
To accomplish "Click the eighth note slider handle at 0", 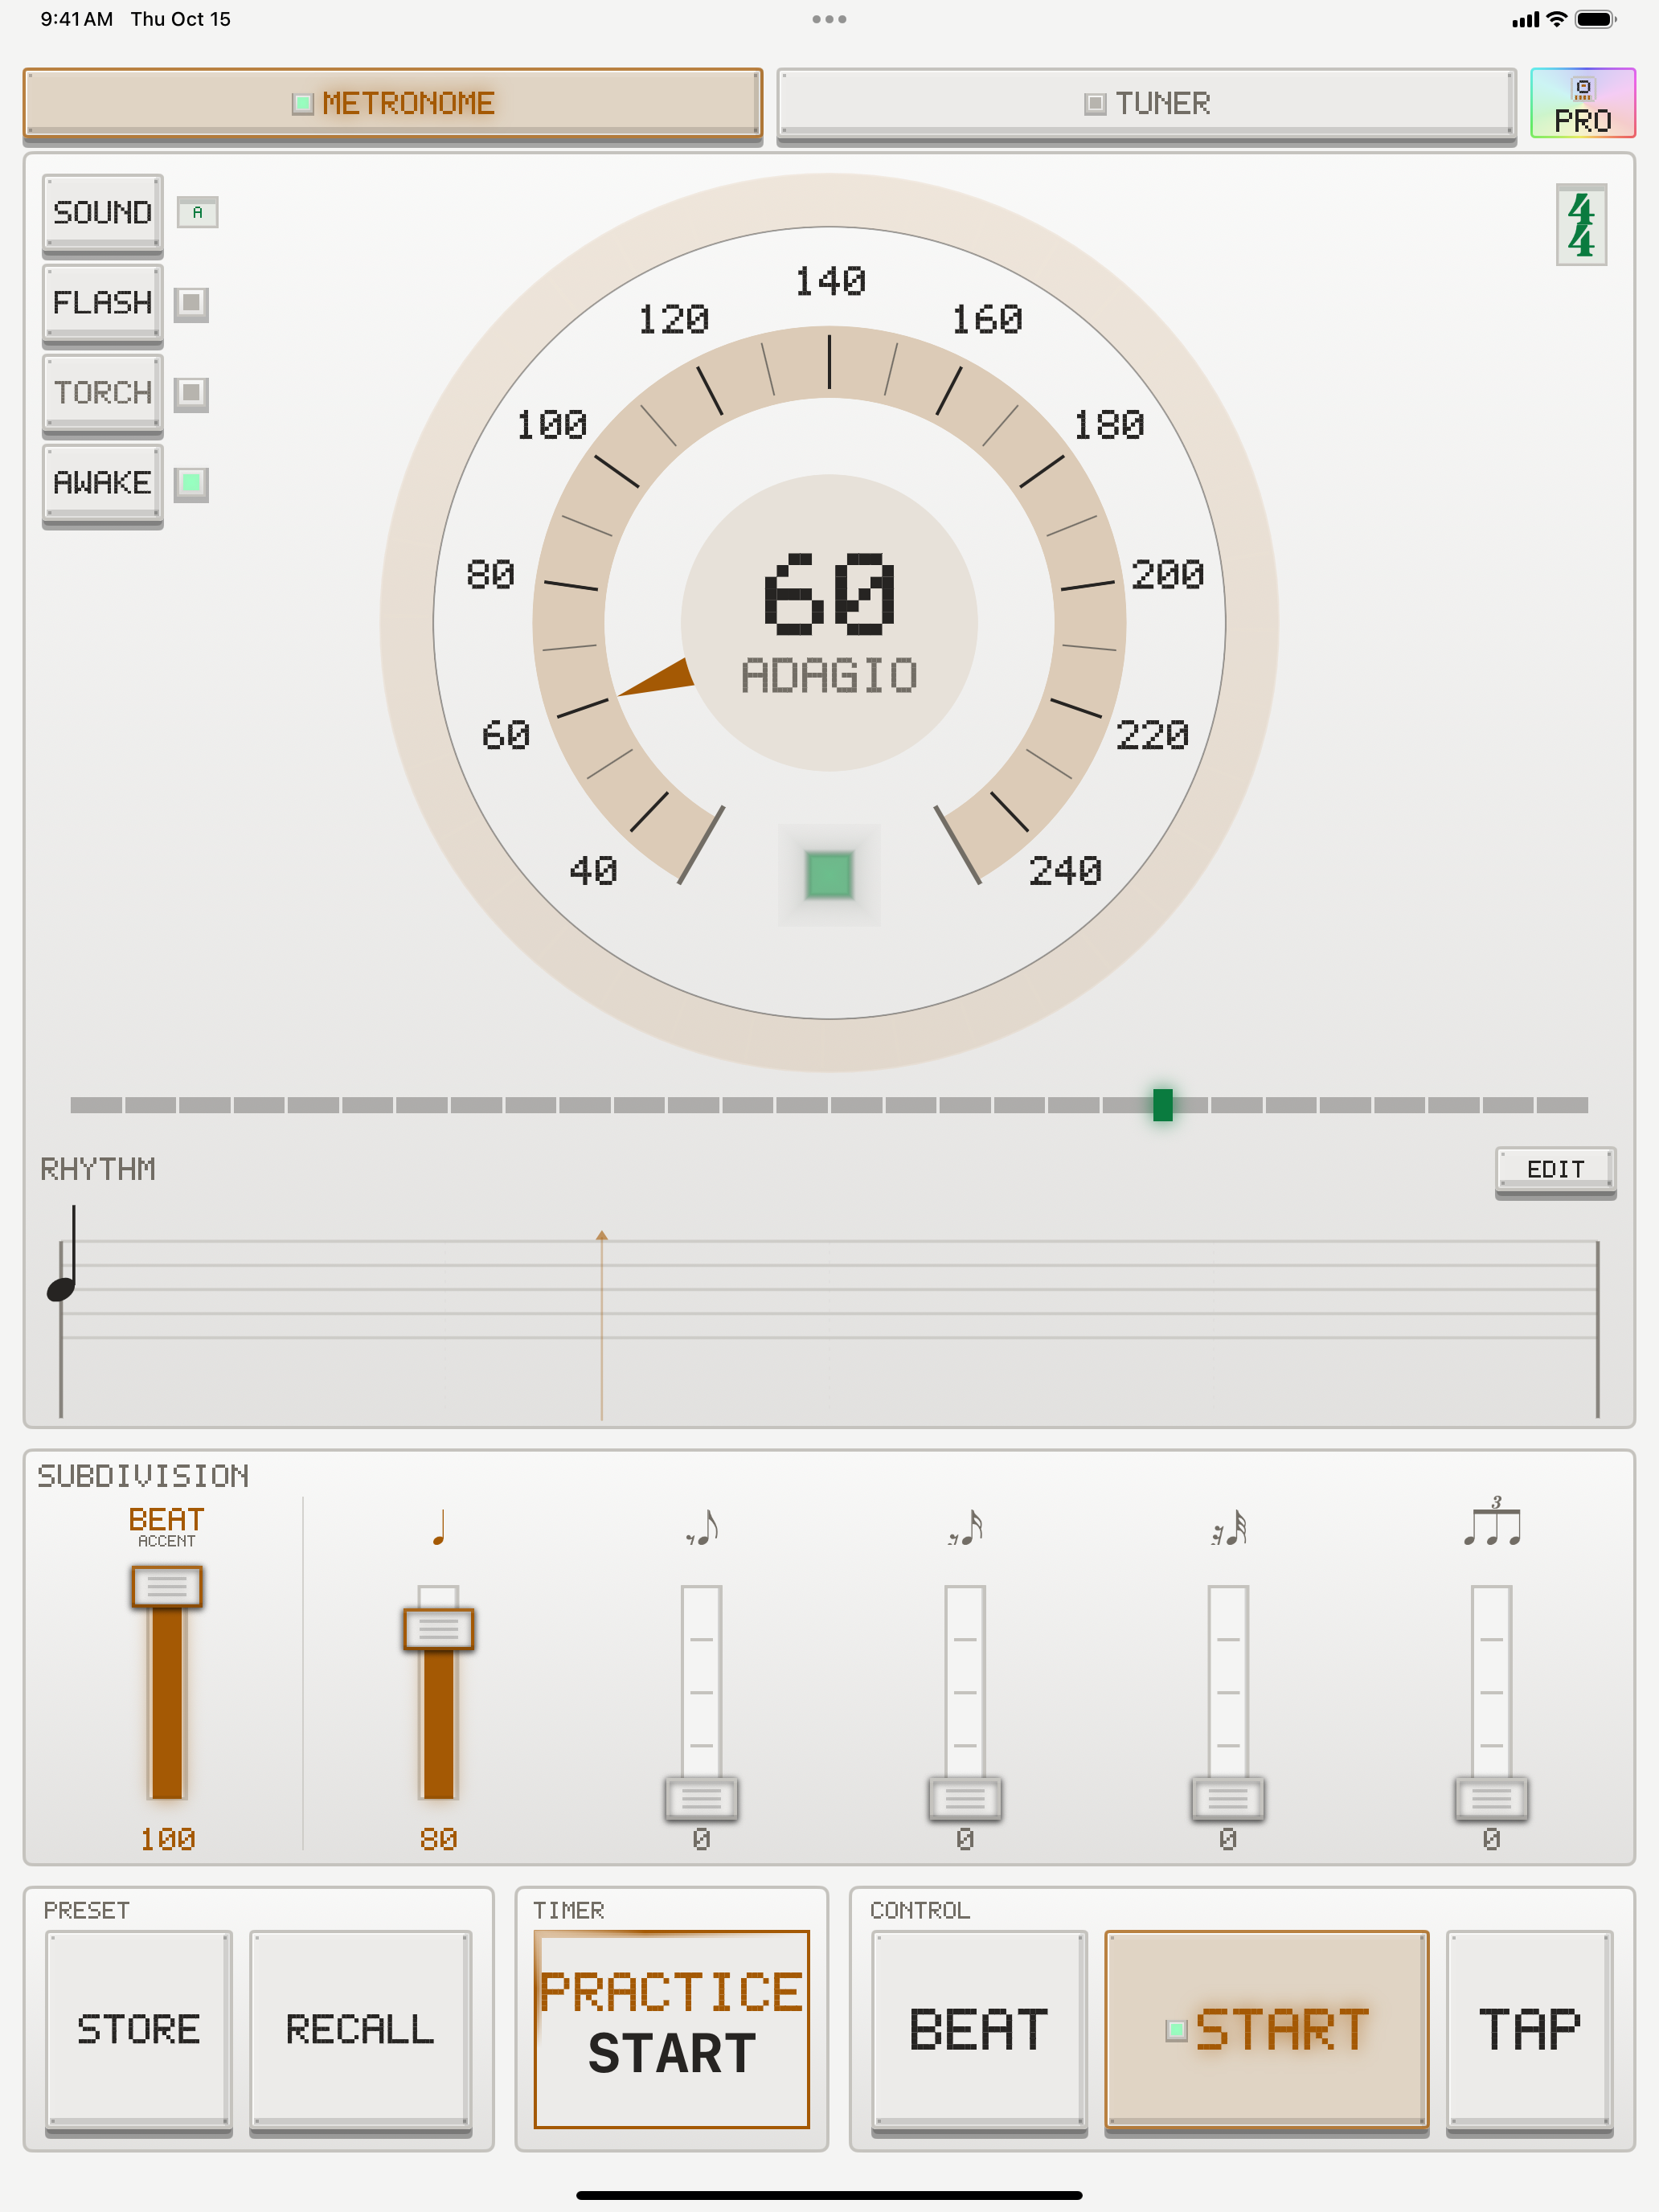I will (702, 1799).
